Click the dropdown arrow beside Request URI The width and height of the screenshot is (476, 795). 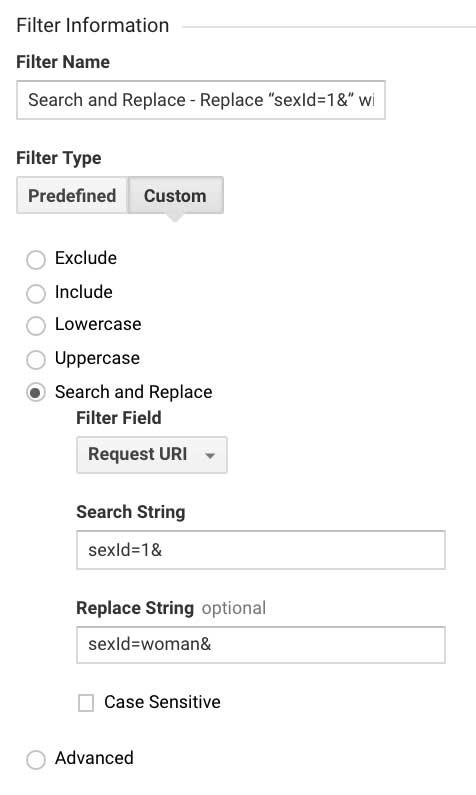(210, 455)
